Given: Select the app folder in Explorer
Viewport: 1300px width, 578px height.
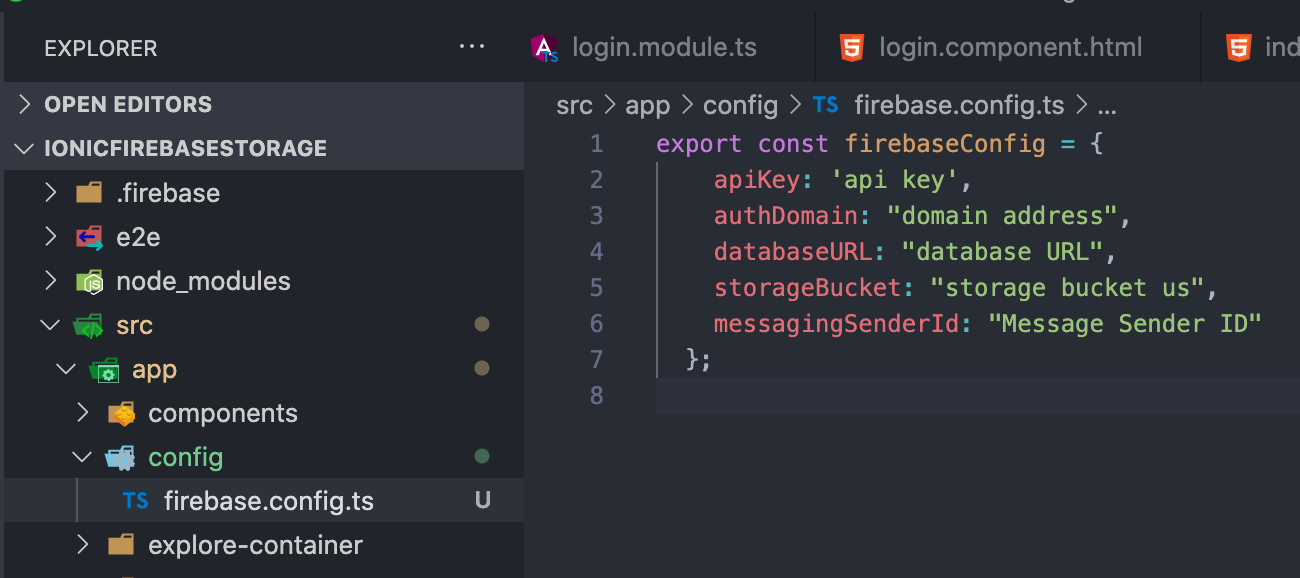Looking at the screenshot, I should (x=154, y=370).
